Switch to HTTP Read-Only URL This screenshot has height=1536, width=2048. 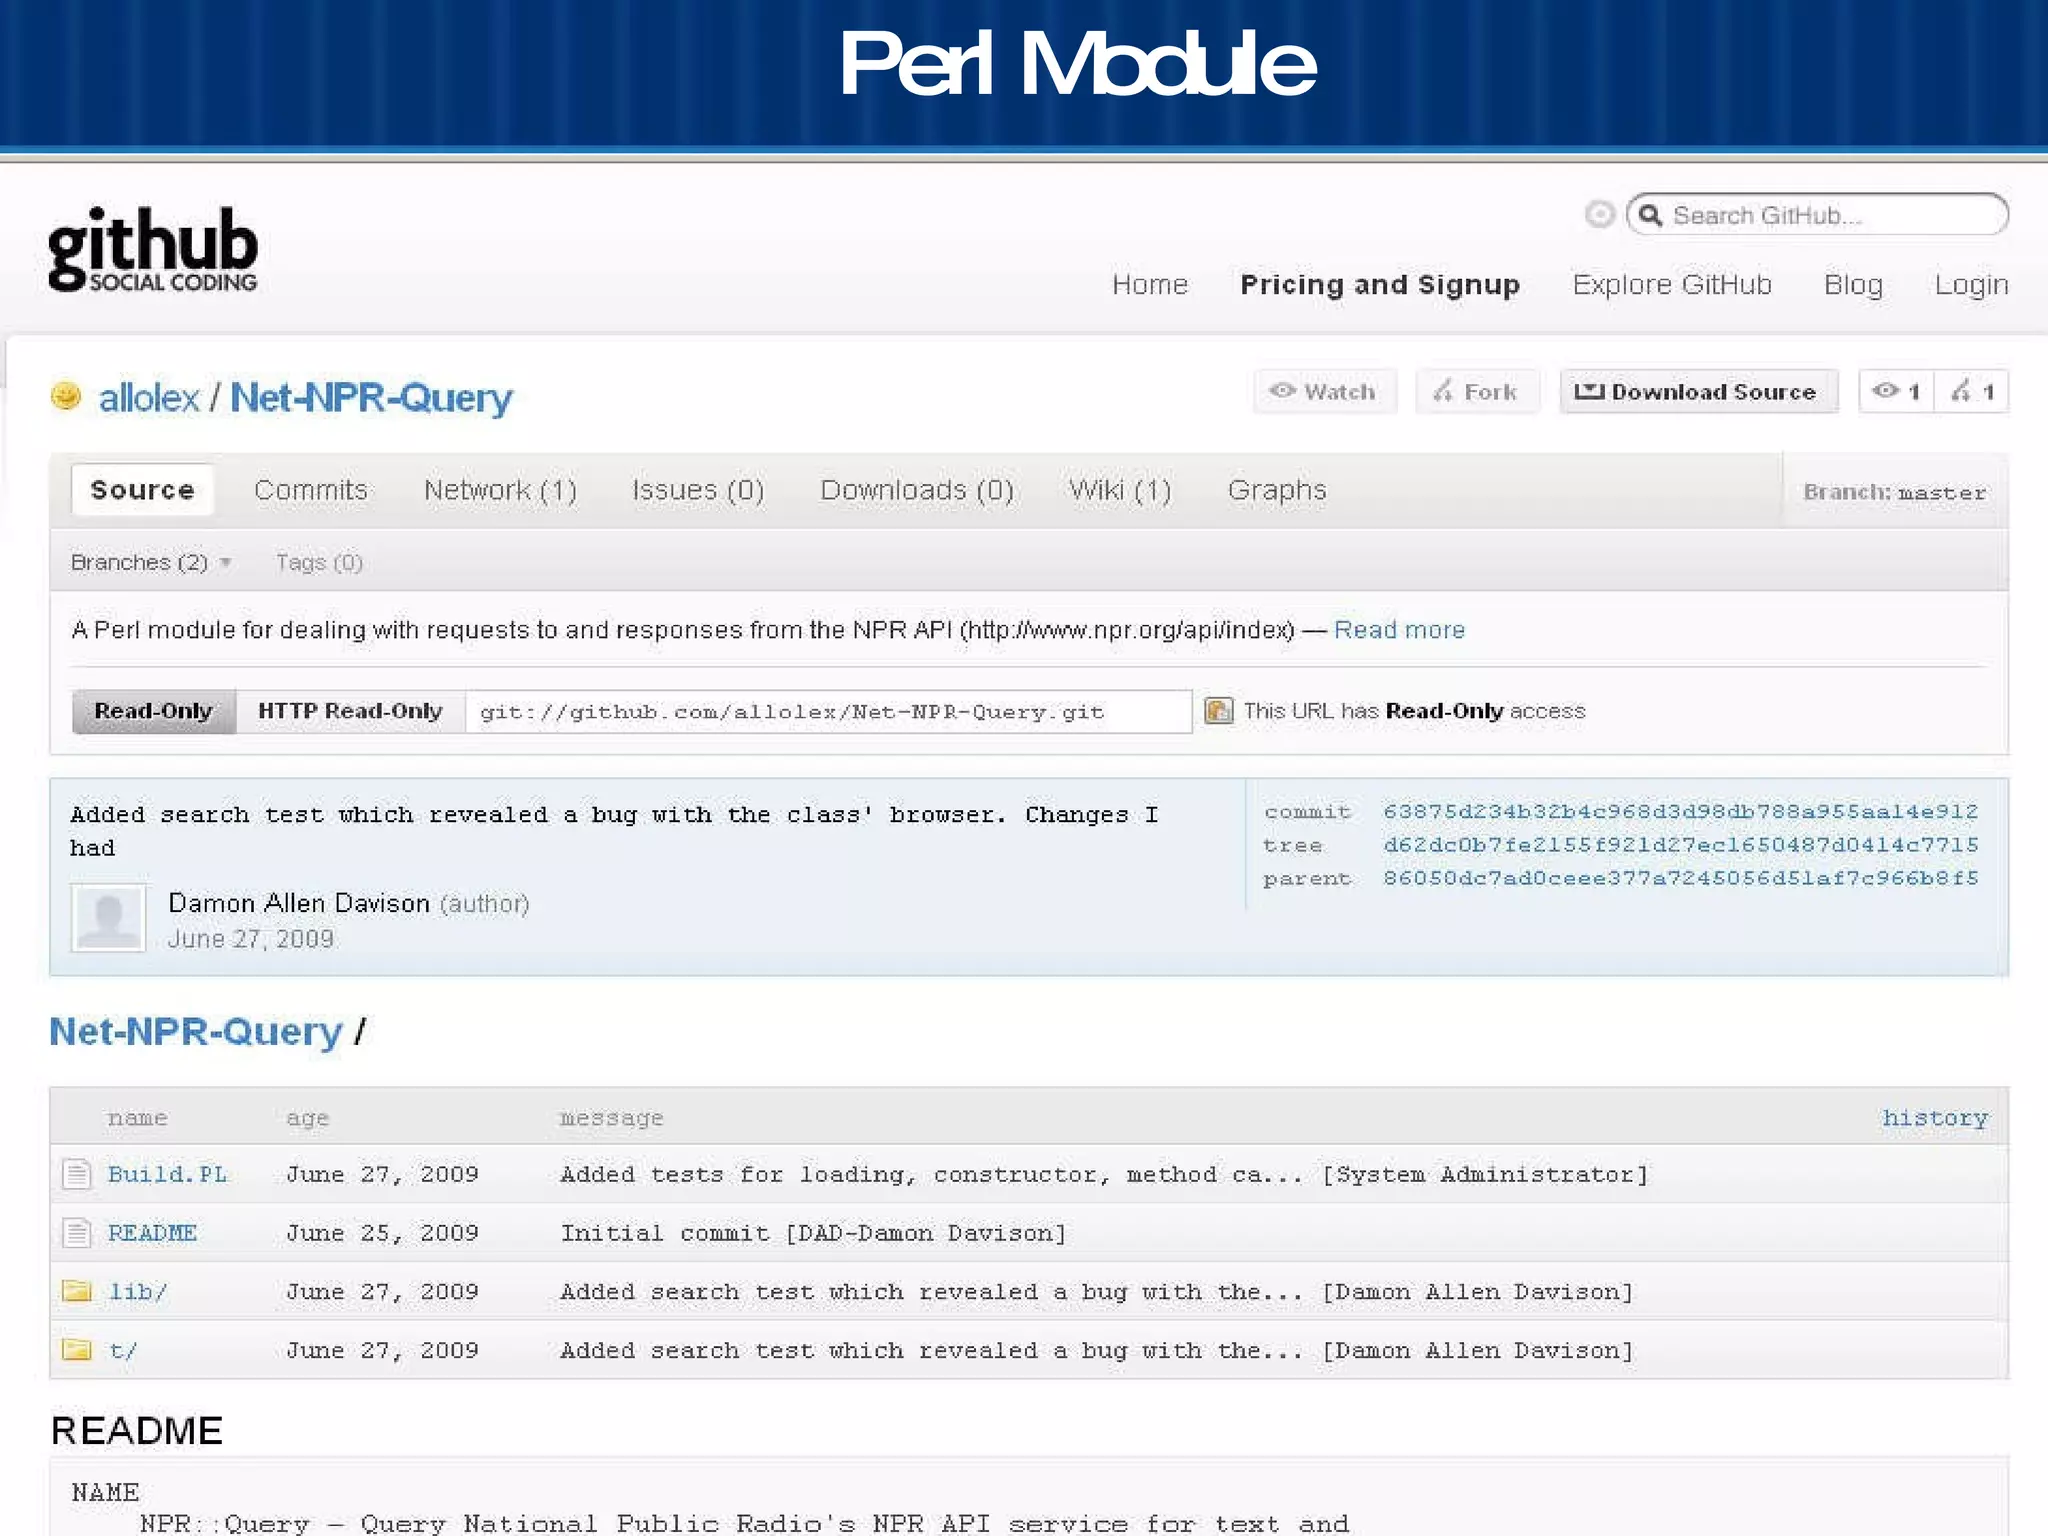pyautogui.click(x=350, y=711)
